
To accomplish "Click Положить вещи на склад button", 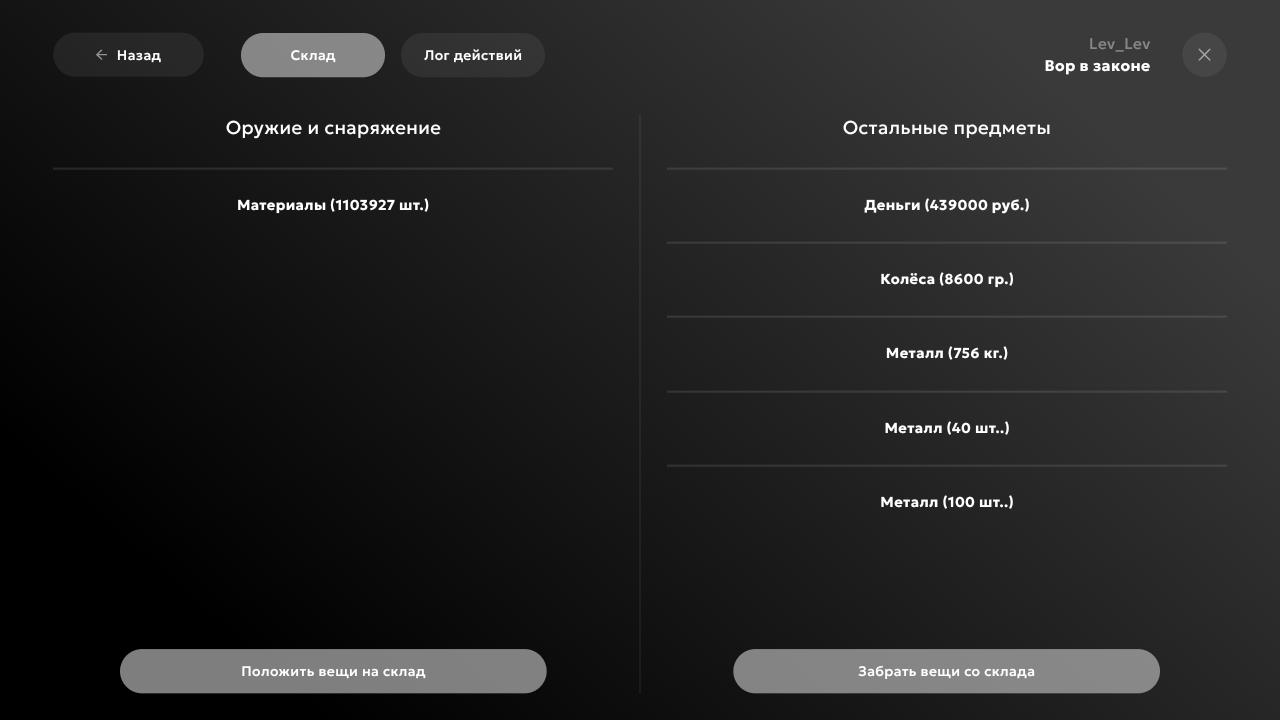I will point(333,671).
